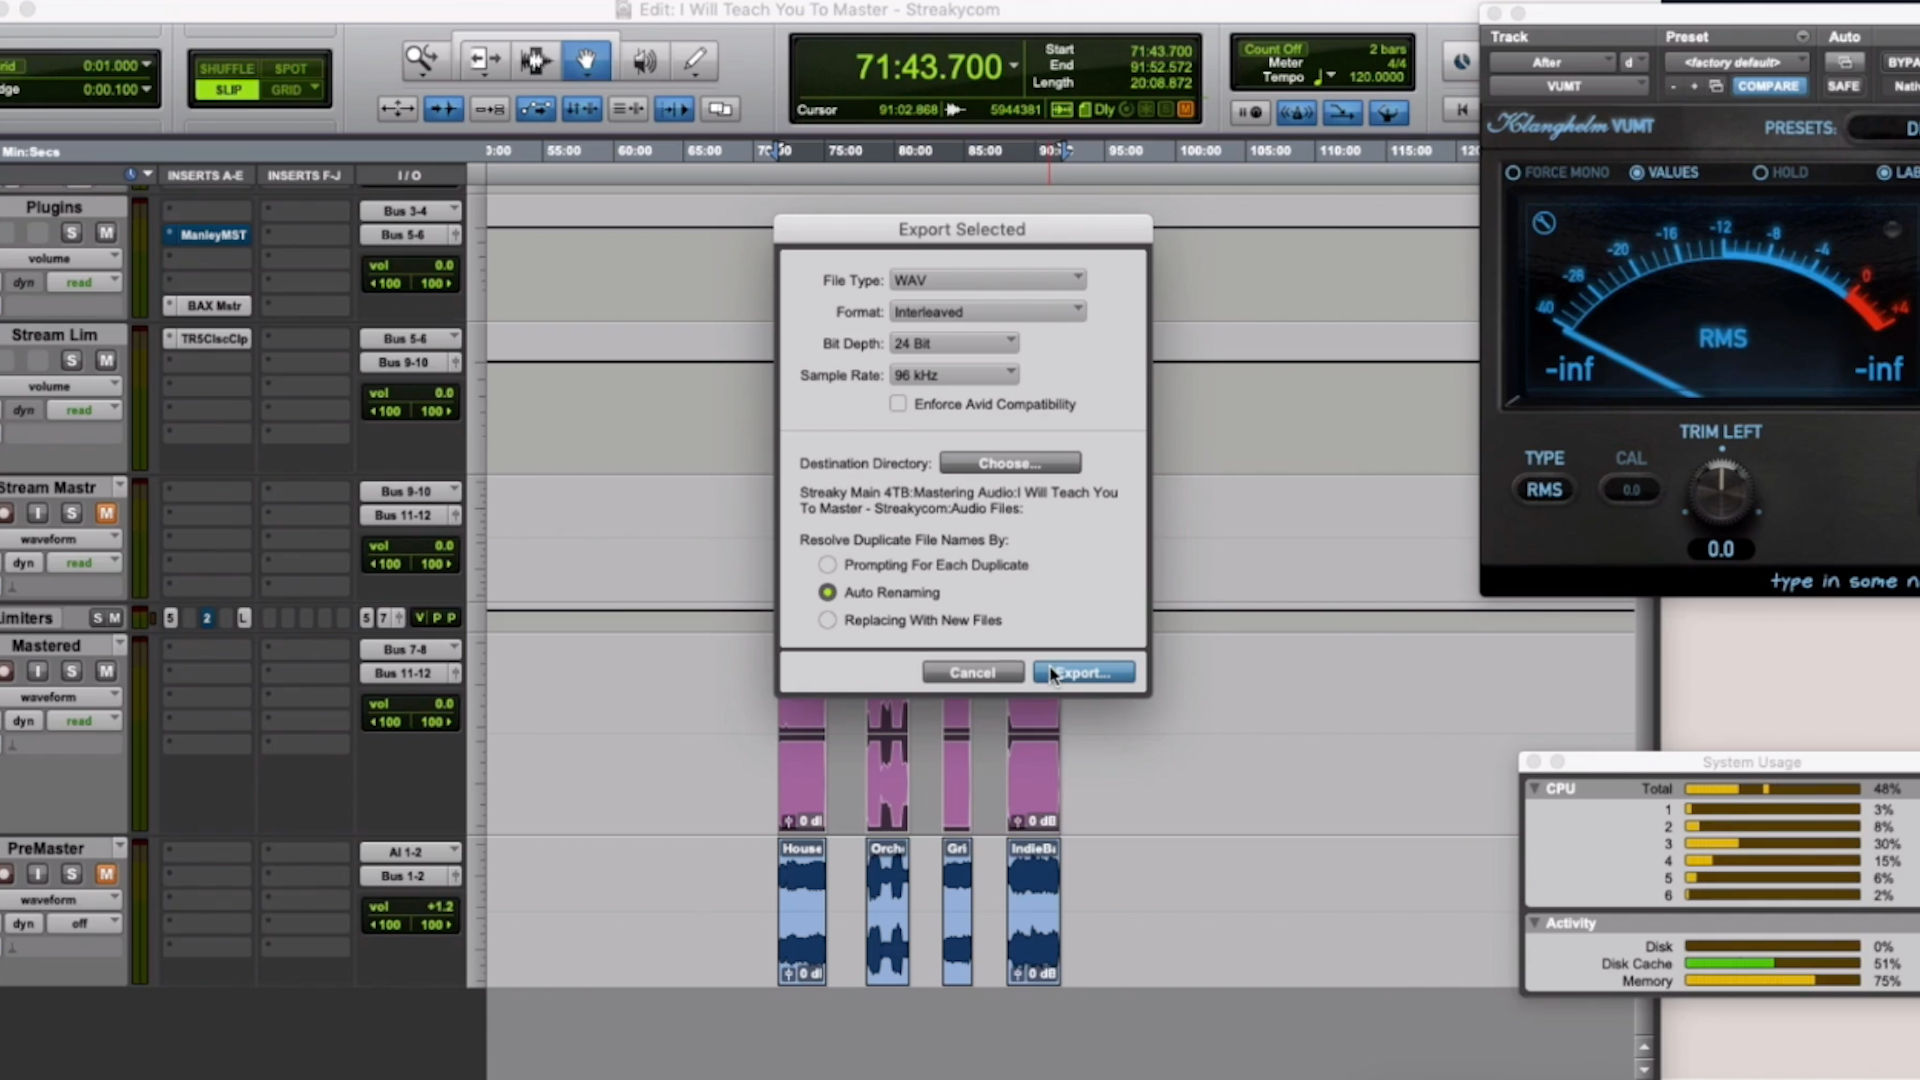The height and width of the screenshot is (1080, 1920).
Task: Toggle input monitoring on Mastered track
Action: pyautogui.click(x=37, y=671)
